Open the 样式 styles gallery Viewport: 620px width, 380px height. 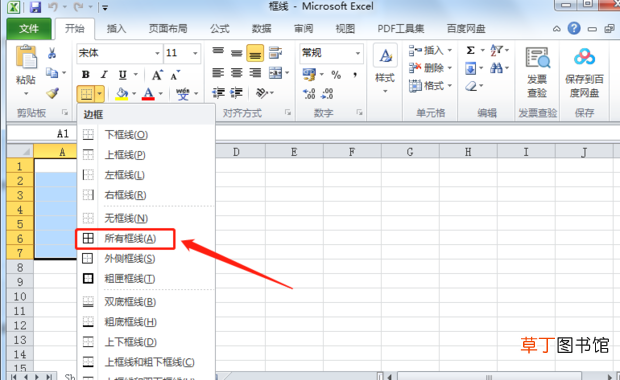click(385, 70)
